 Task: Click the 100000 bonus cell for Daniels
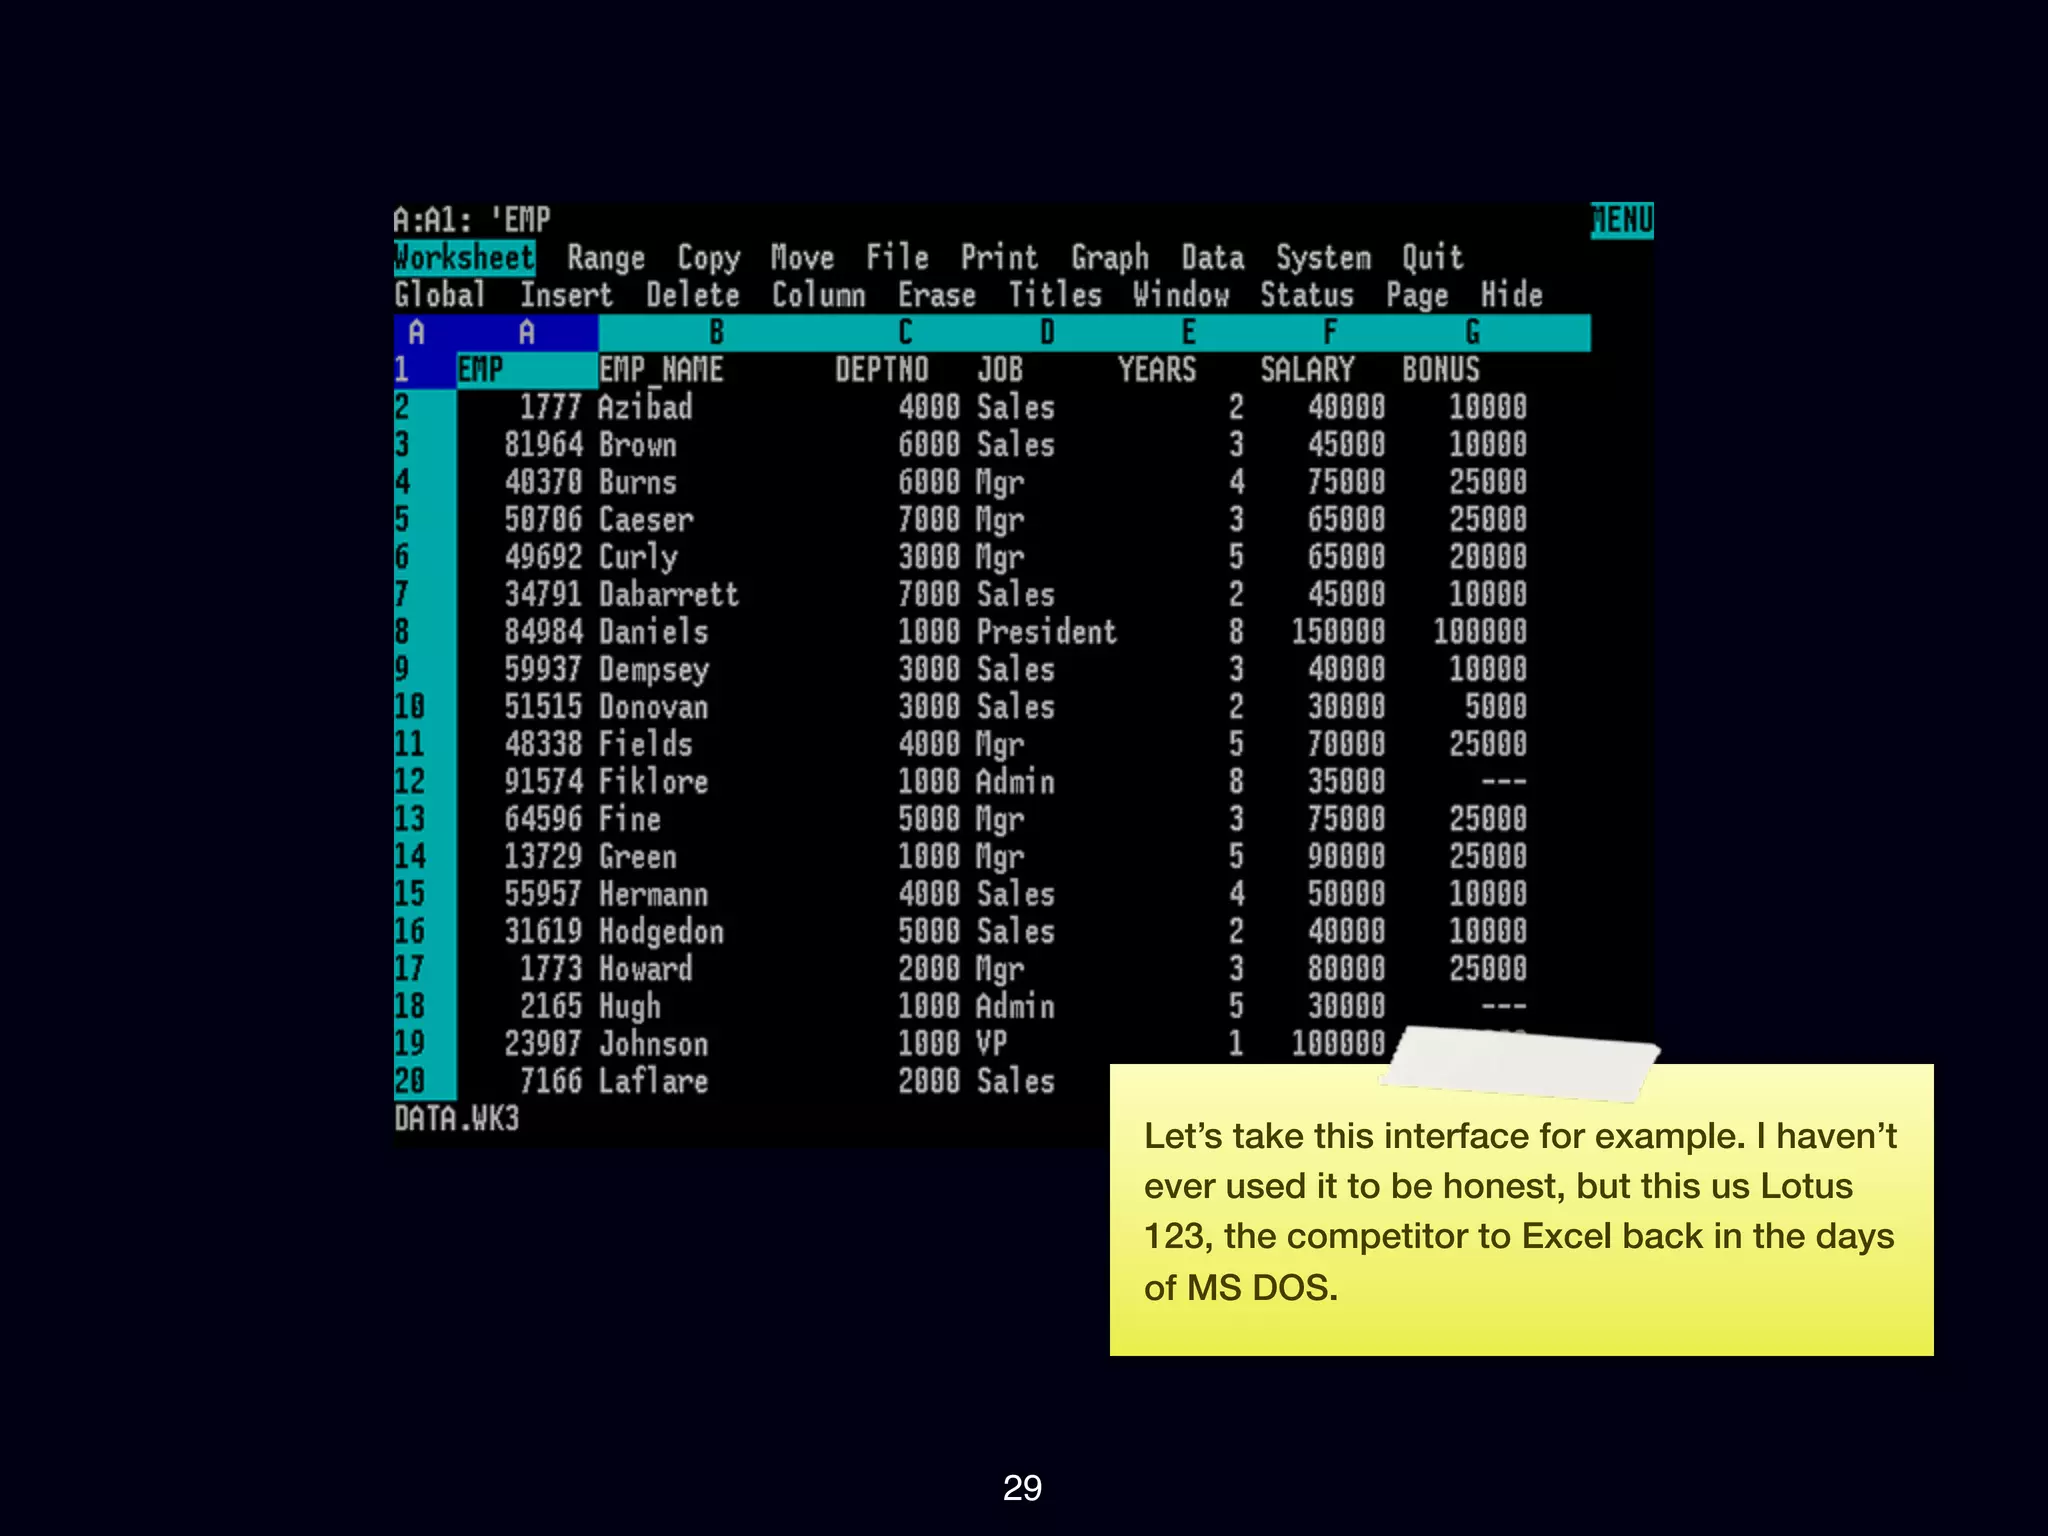coord(1480,632)
